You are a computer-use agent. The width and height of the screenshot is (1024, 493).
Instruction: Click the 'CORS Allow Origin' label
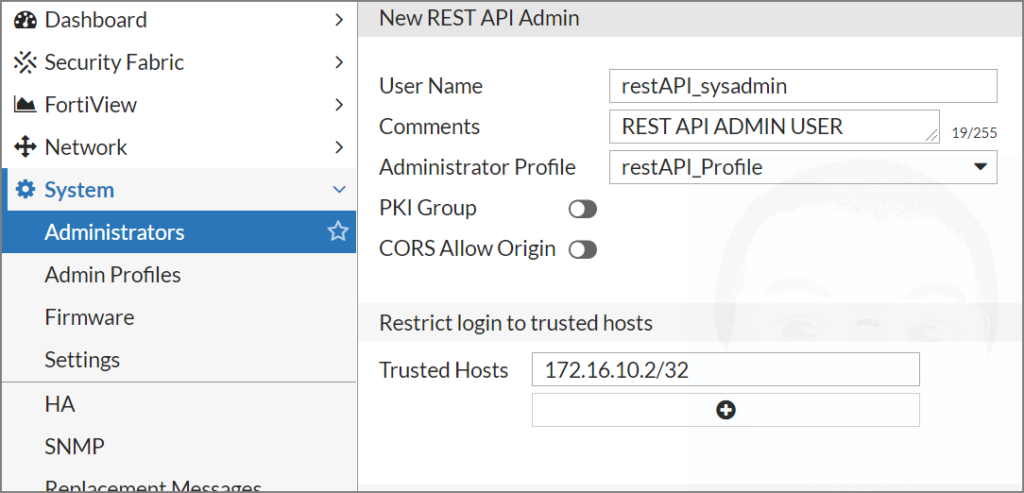[x=468, y=249]
